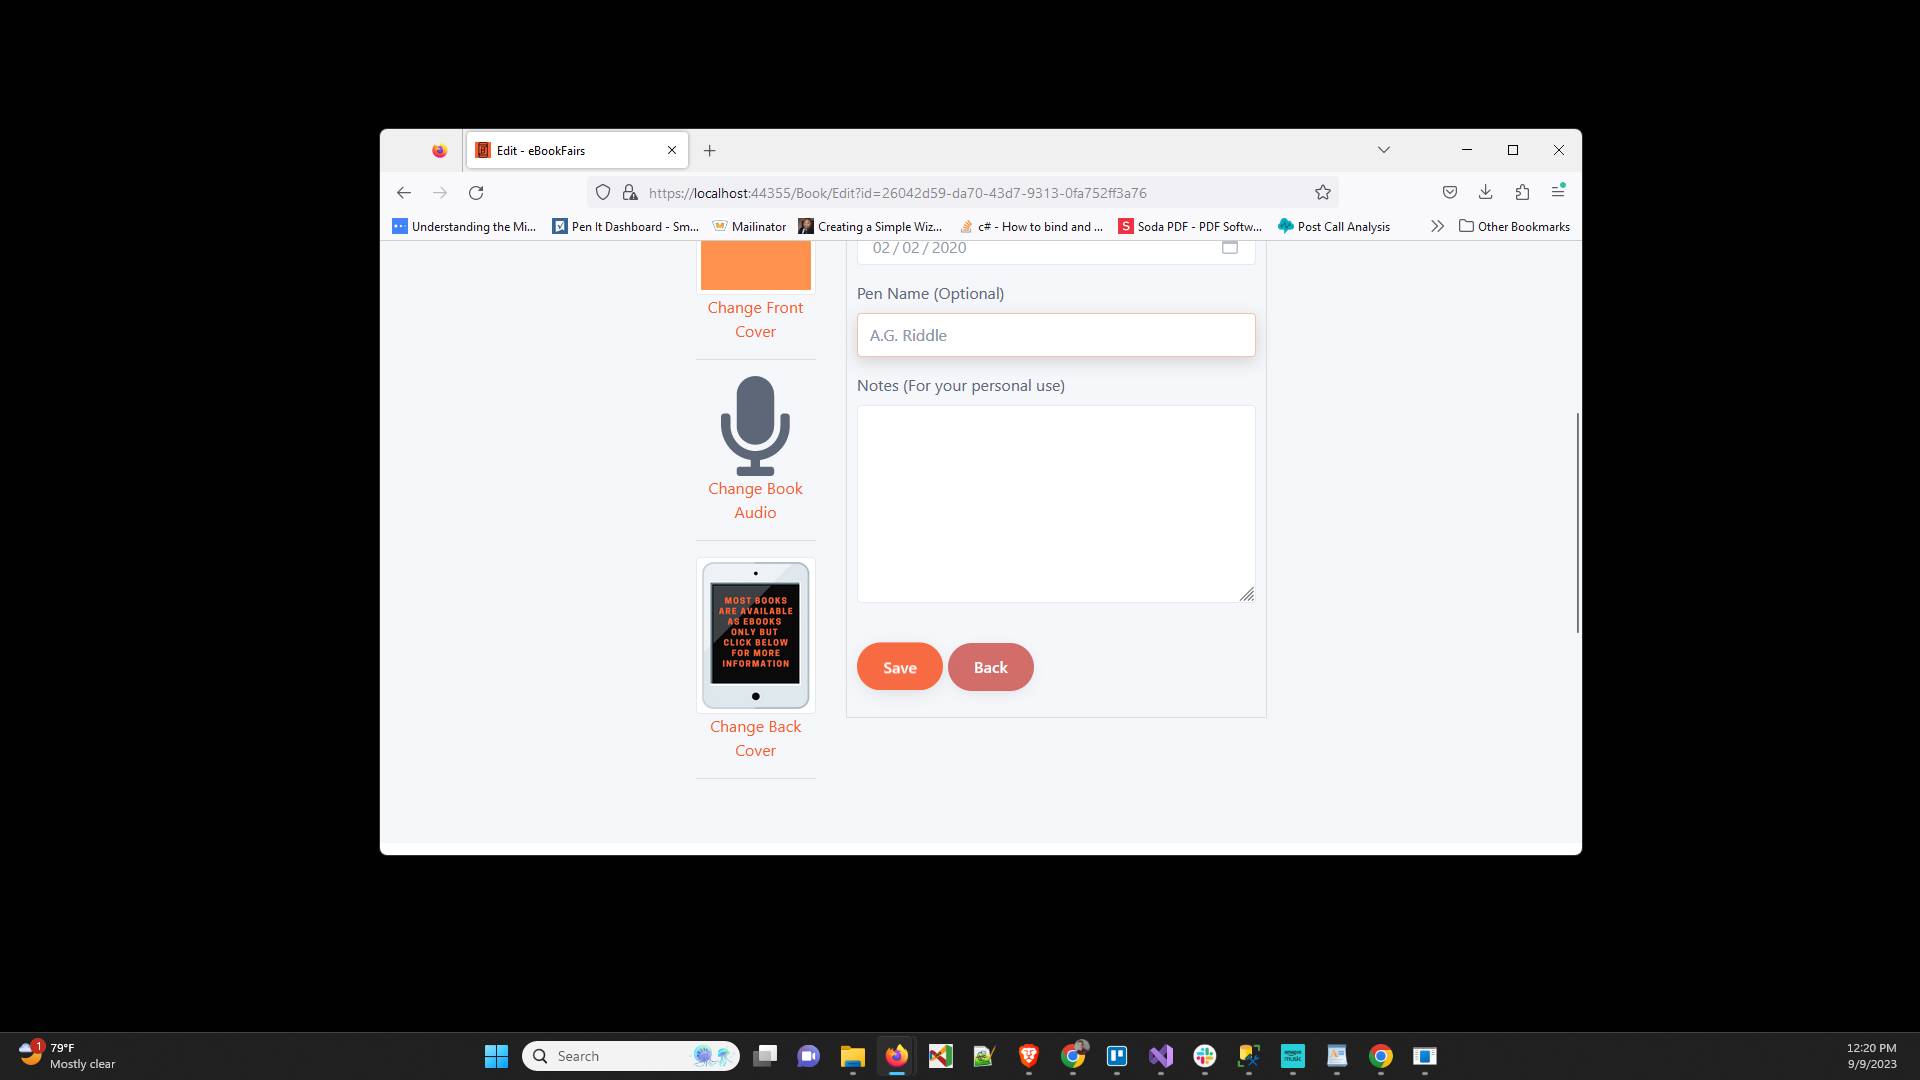Open the Mailinator bookmark

coord(749,226)
